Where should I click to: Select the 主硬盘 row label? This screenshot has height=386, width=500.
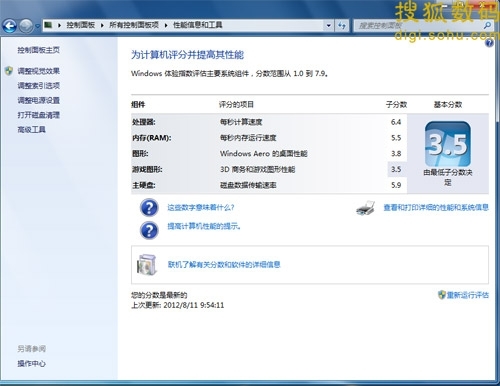[x=144, y=185]
